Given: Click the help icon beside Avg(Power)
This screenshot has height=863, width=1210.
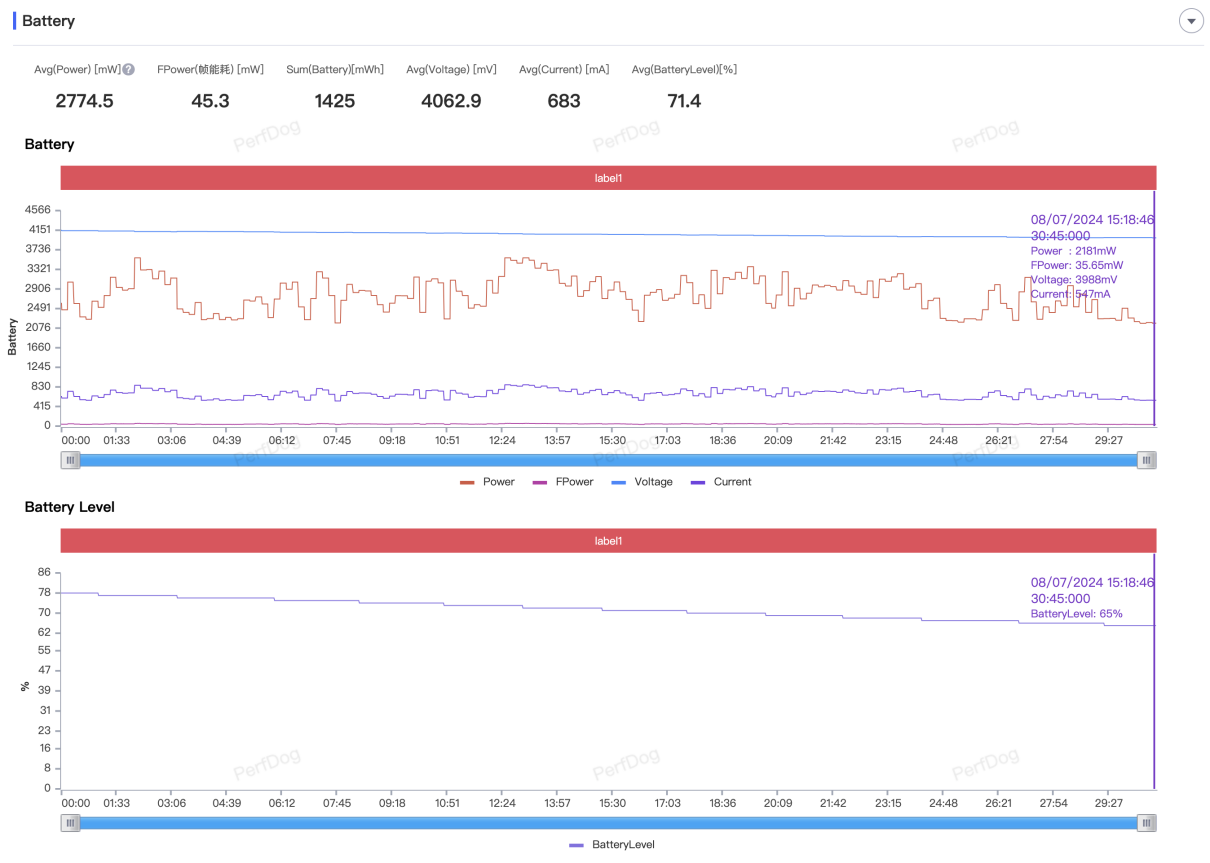Looking at the screenshot, I should click(x=128, y=70).
